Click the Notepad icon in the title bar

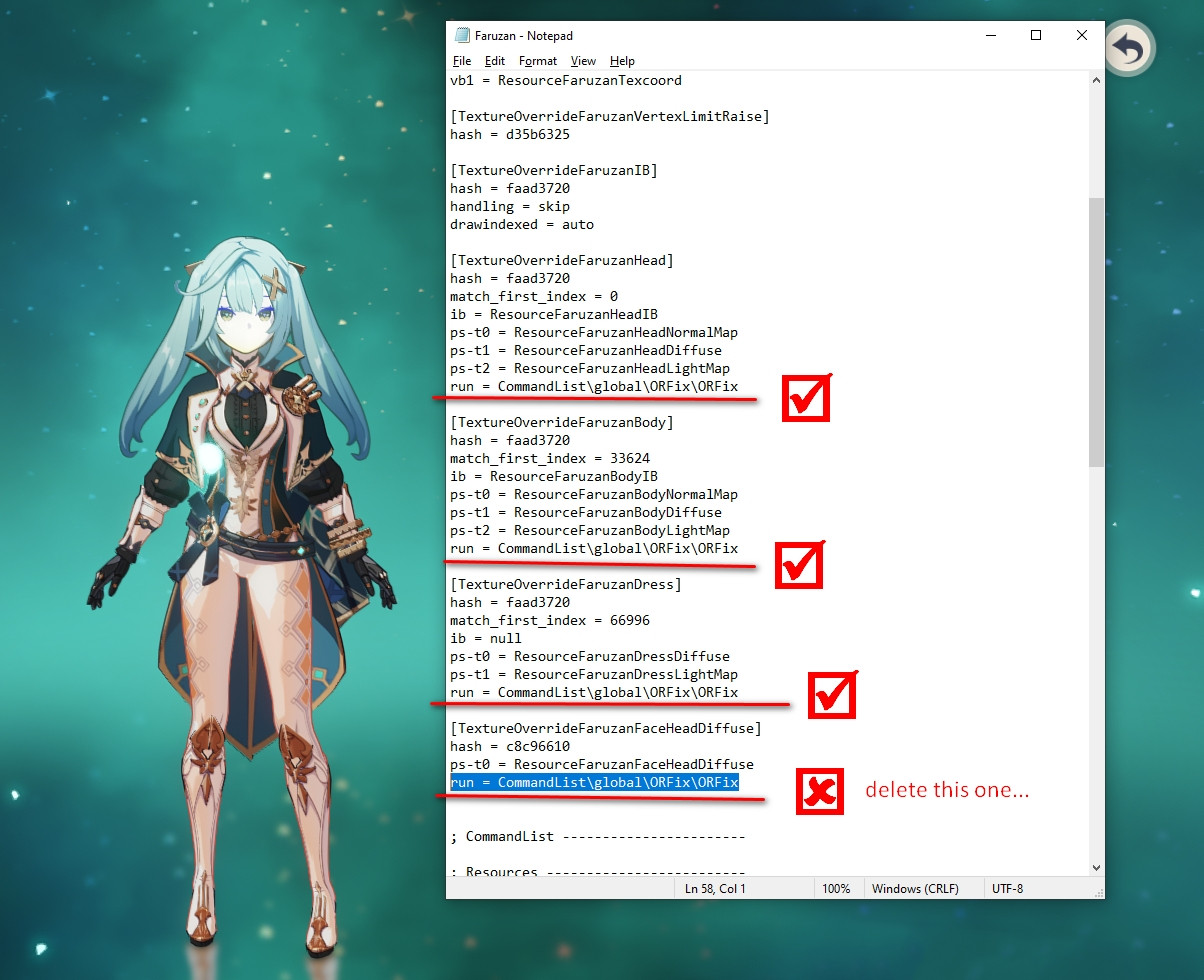(x=463, y=35)
